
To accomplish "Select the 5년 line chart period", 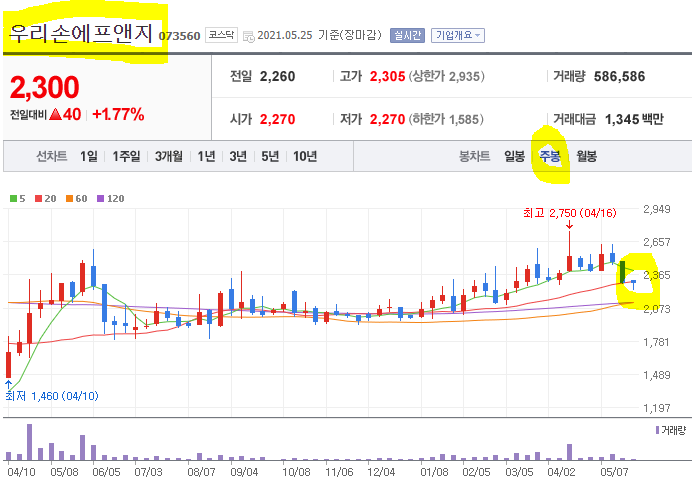I will click(270, 156).
